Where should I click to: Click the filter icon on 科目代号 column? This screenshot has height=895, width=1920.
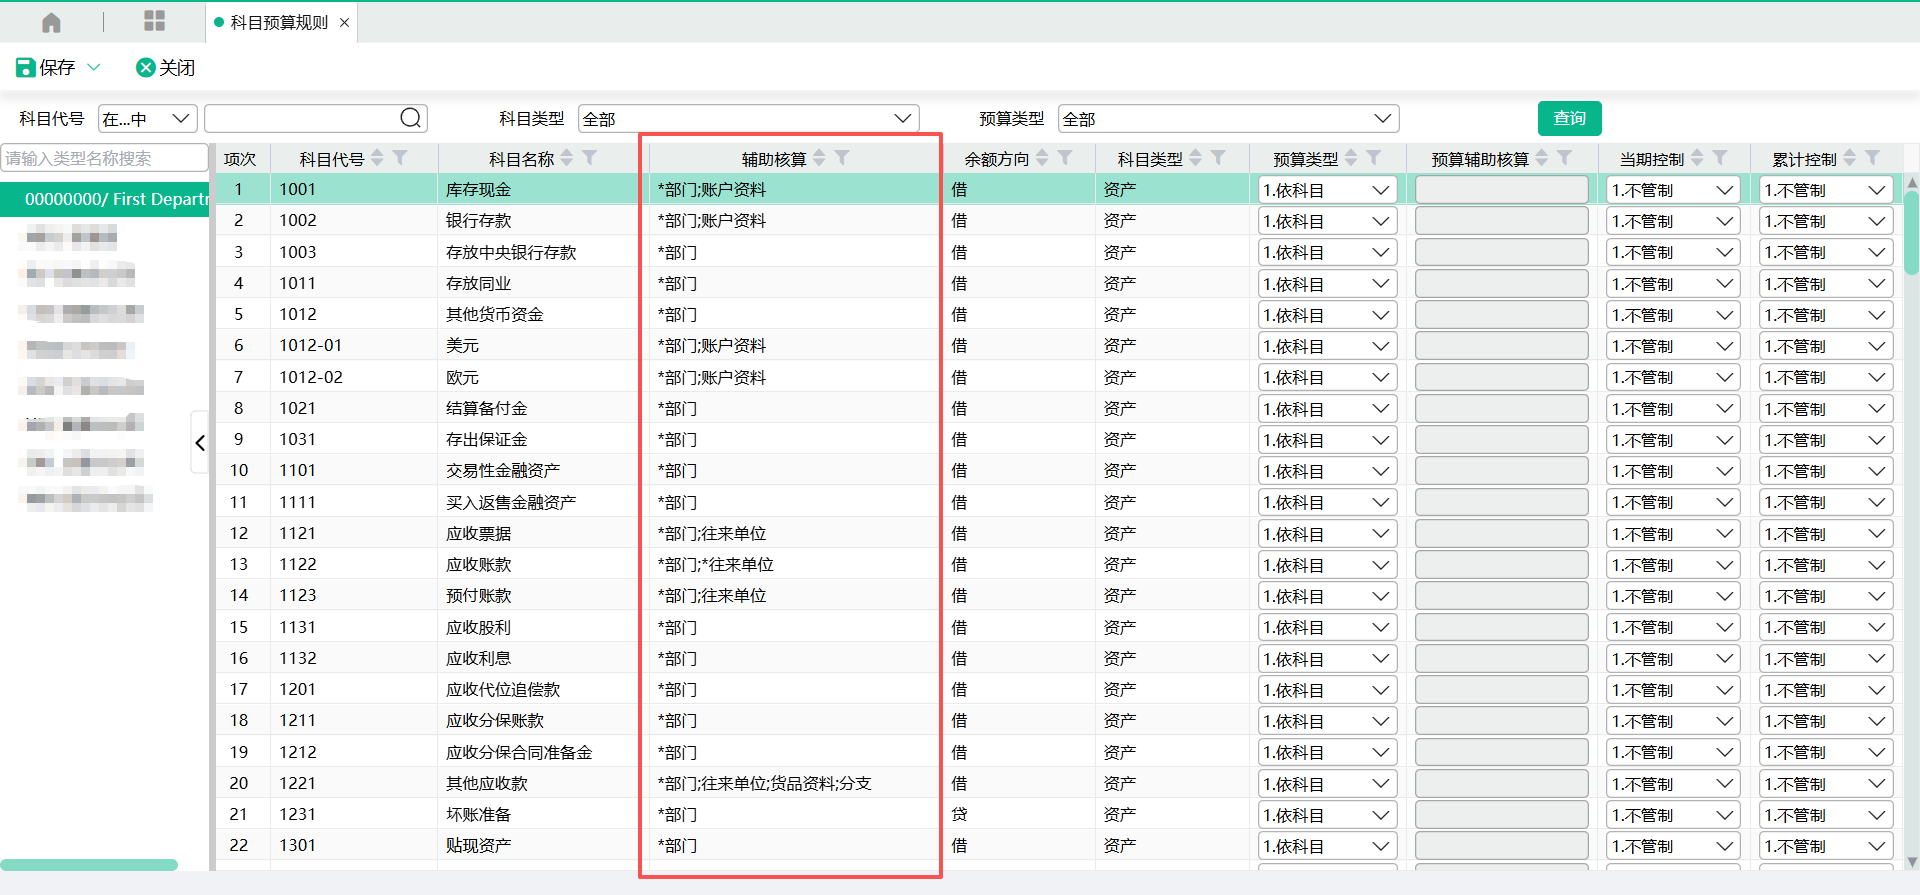click(400, 158)
